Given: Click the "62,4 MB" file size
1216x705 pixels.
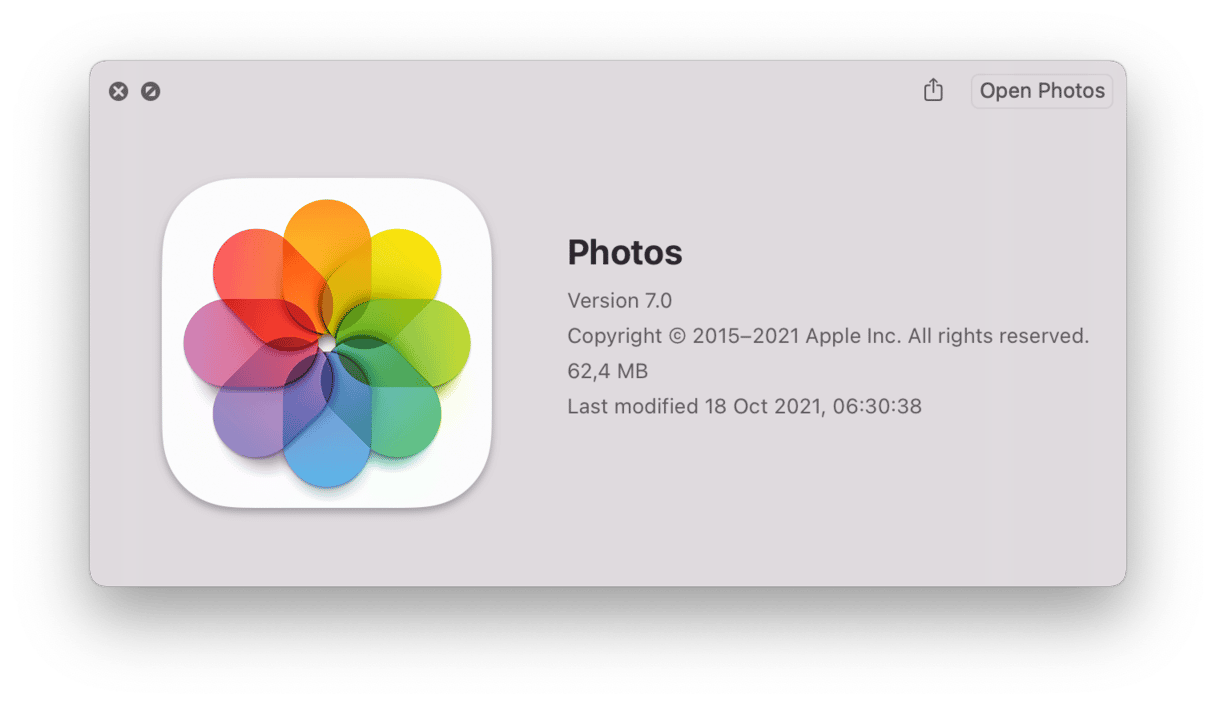Looking at the screenshot, I should (x=608, y=371).
